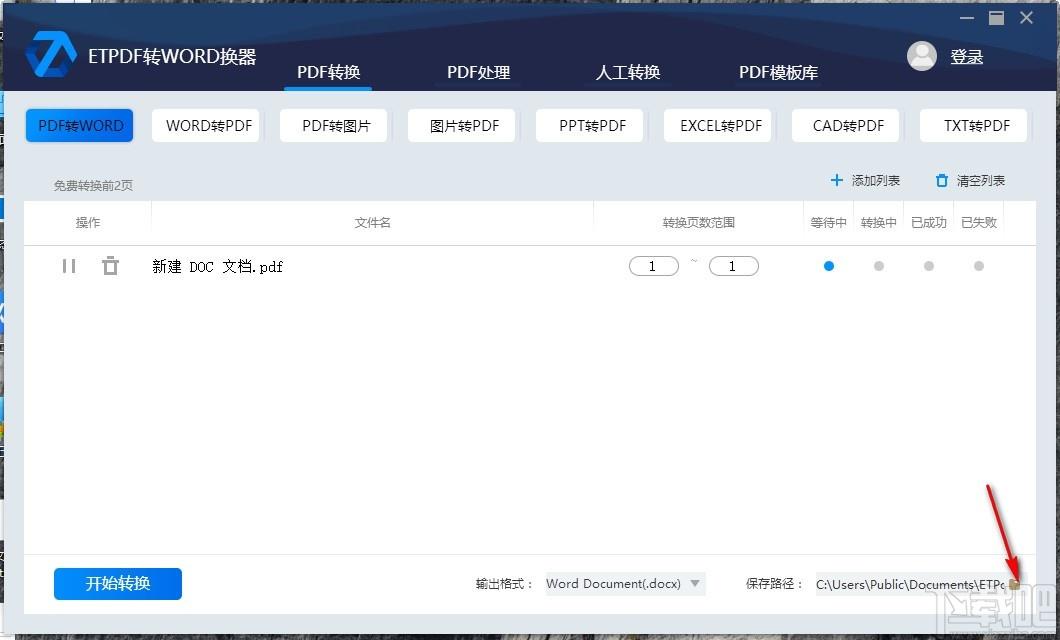The height and width of the screenshot is (640, 1060).
Task: Open the 人工转换 tab
Action: pyautogui.click(x=628, y=72)
